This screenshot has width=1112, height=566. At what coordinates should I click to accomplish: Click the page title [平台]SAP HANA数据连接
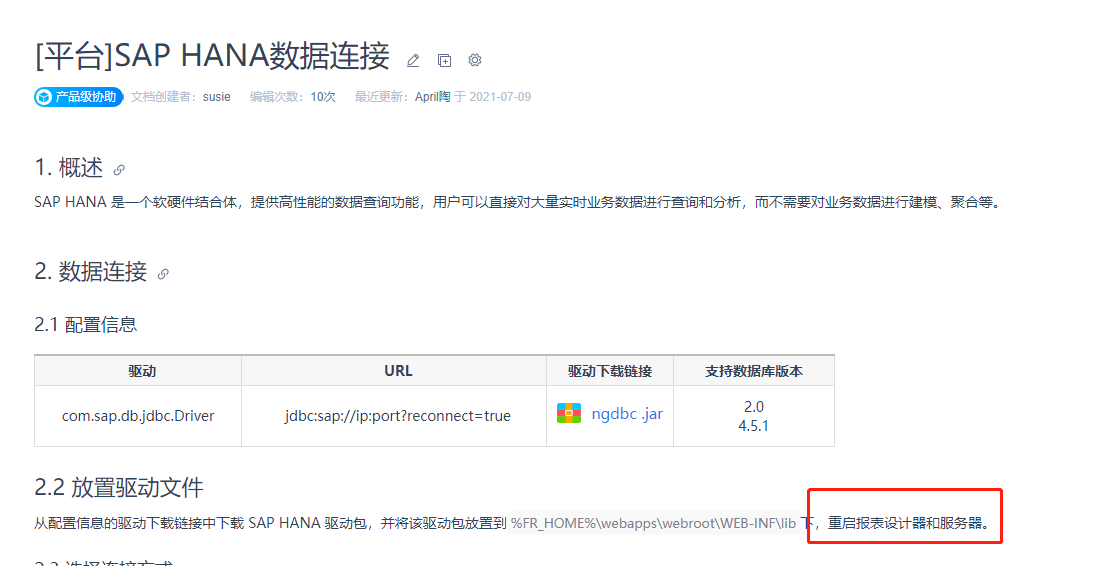(212, 55)
